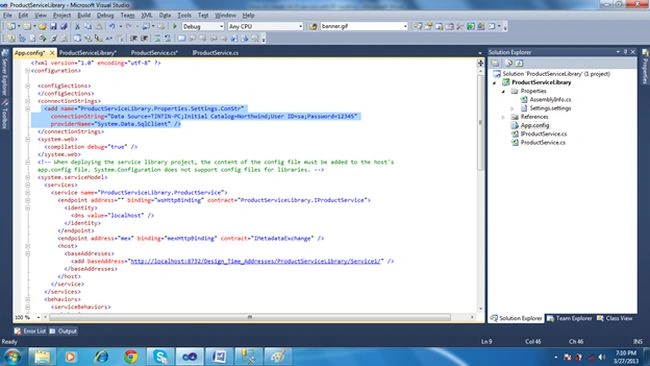
Task: Click the Extension Manager toolbar icon
Action: (481, 27)
